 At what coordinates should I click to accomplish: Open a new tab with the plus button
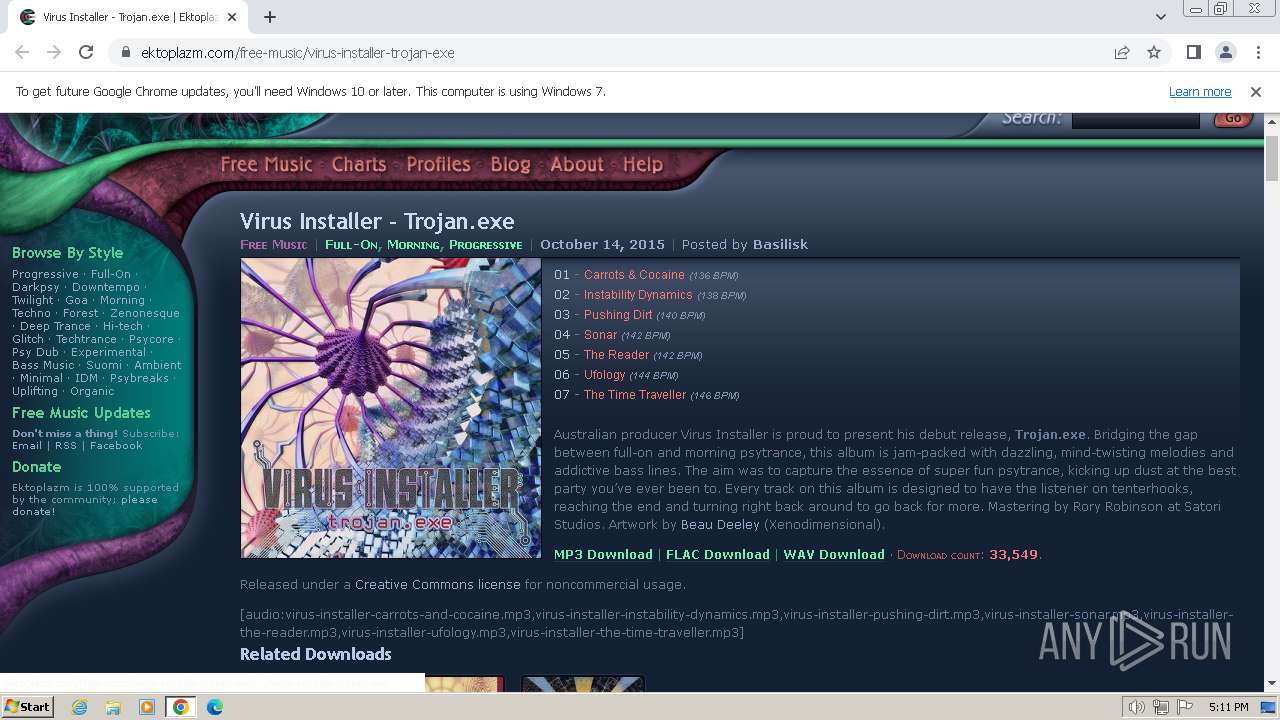[270, 17]
